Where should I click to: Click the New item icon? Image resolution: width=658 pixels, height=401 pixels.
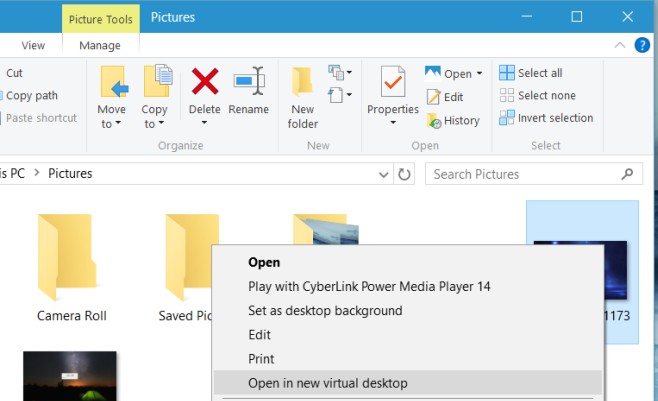(336, 72)
